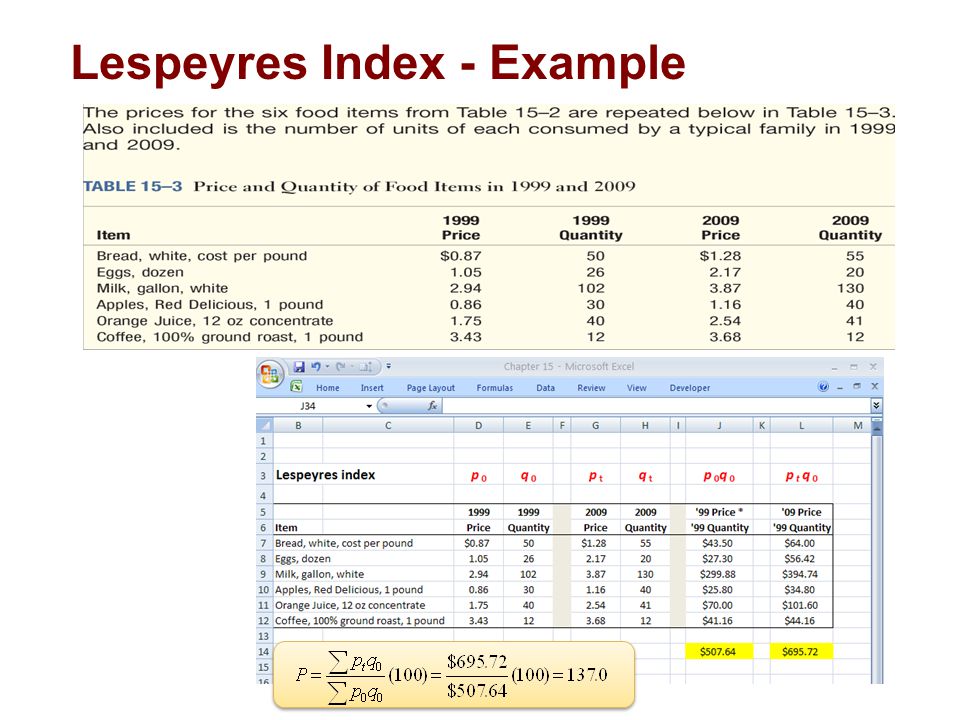Click the $43.50 cell in Excel
960x720 pixels.
pos(718,543)
